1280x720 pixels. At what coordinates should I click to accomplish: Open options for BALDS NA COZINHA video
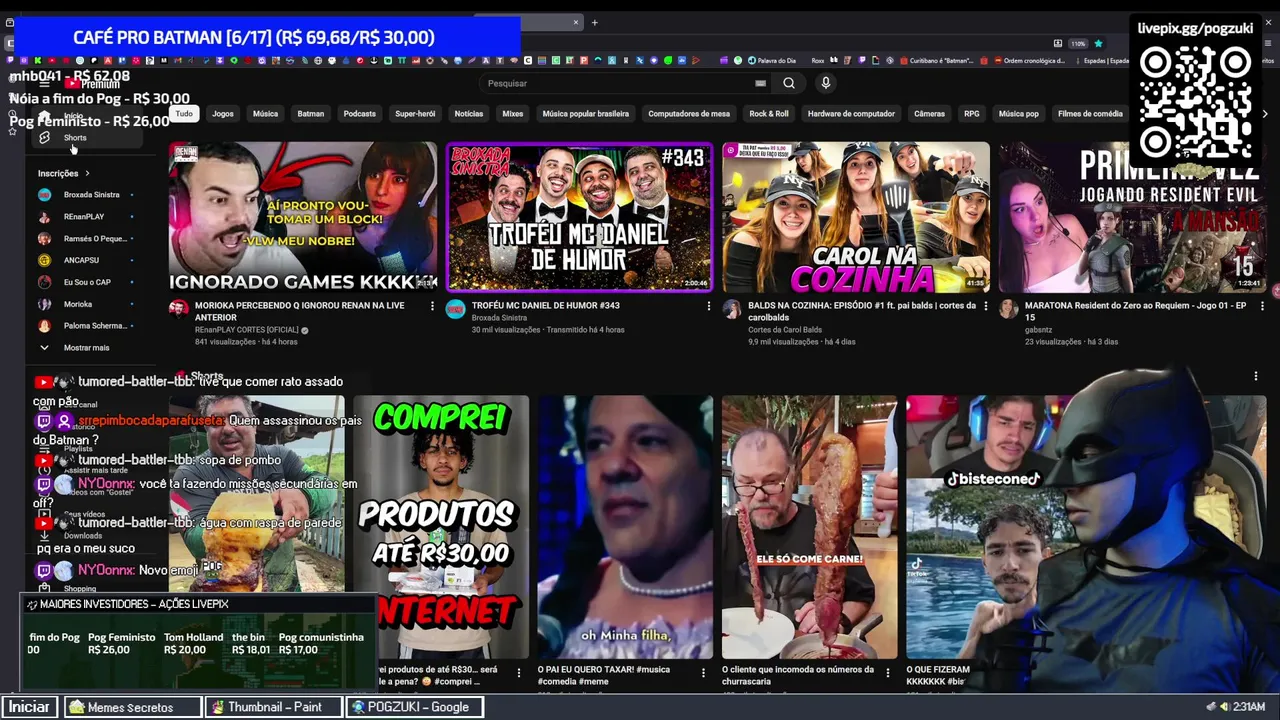pyautogui.click(x=986, y=306)
